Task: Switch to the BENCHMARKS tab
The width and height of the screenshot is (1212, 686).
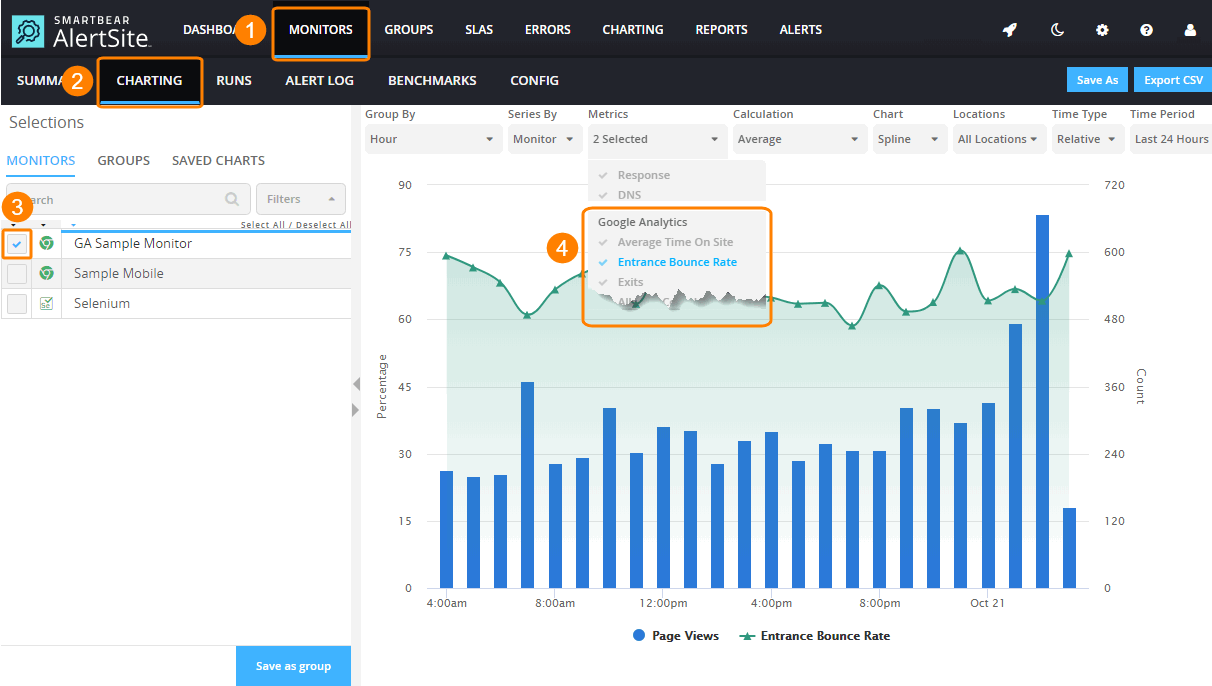Action: [432, 81]
